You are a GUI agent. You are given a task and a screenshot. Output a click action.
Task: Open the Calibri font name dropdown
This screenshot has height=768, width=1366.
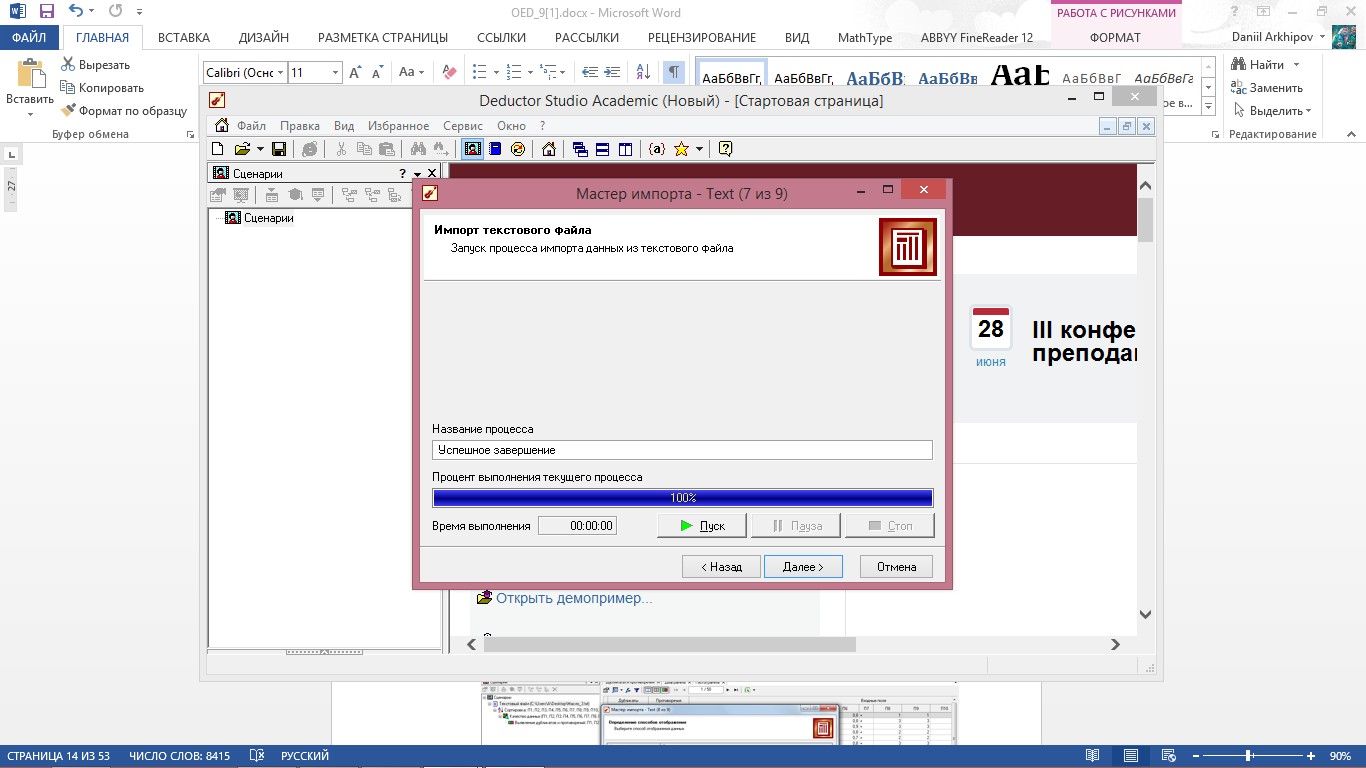pos(281,72)
